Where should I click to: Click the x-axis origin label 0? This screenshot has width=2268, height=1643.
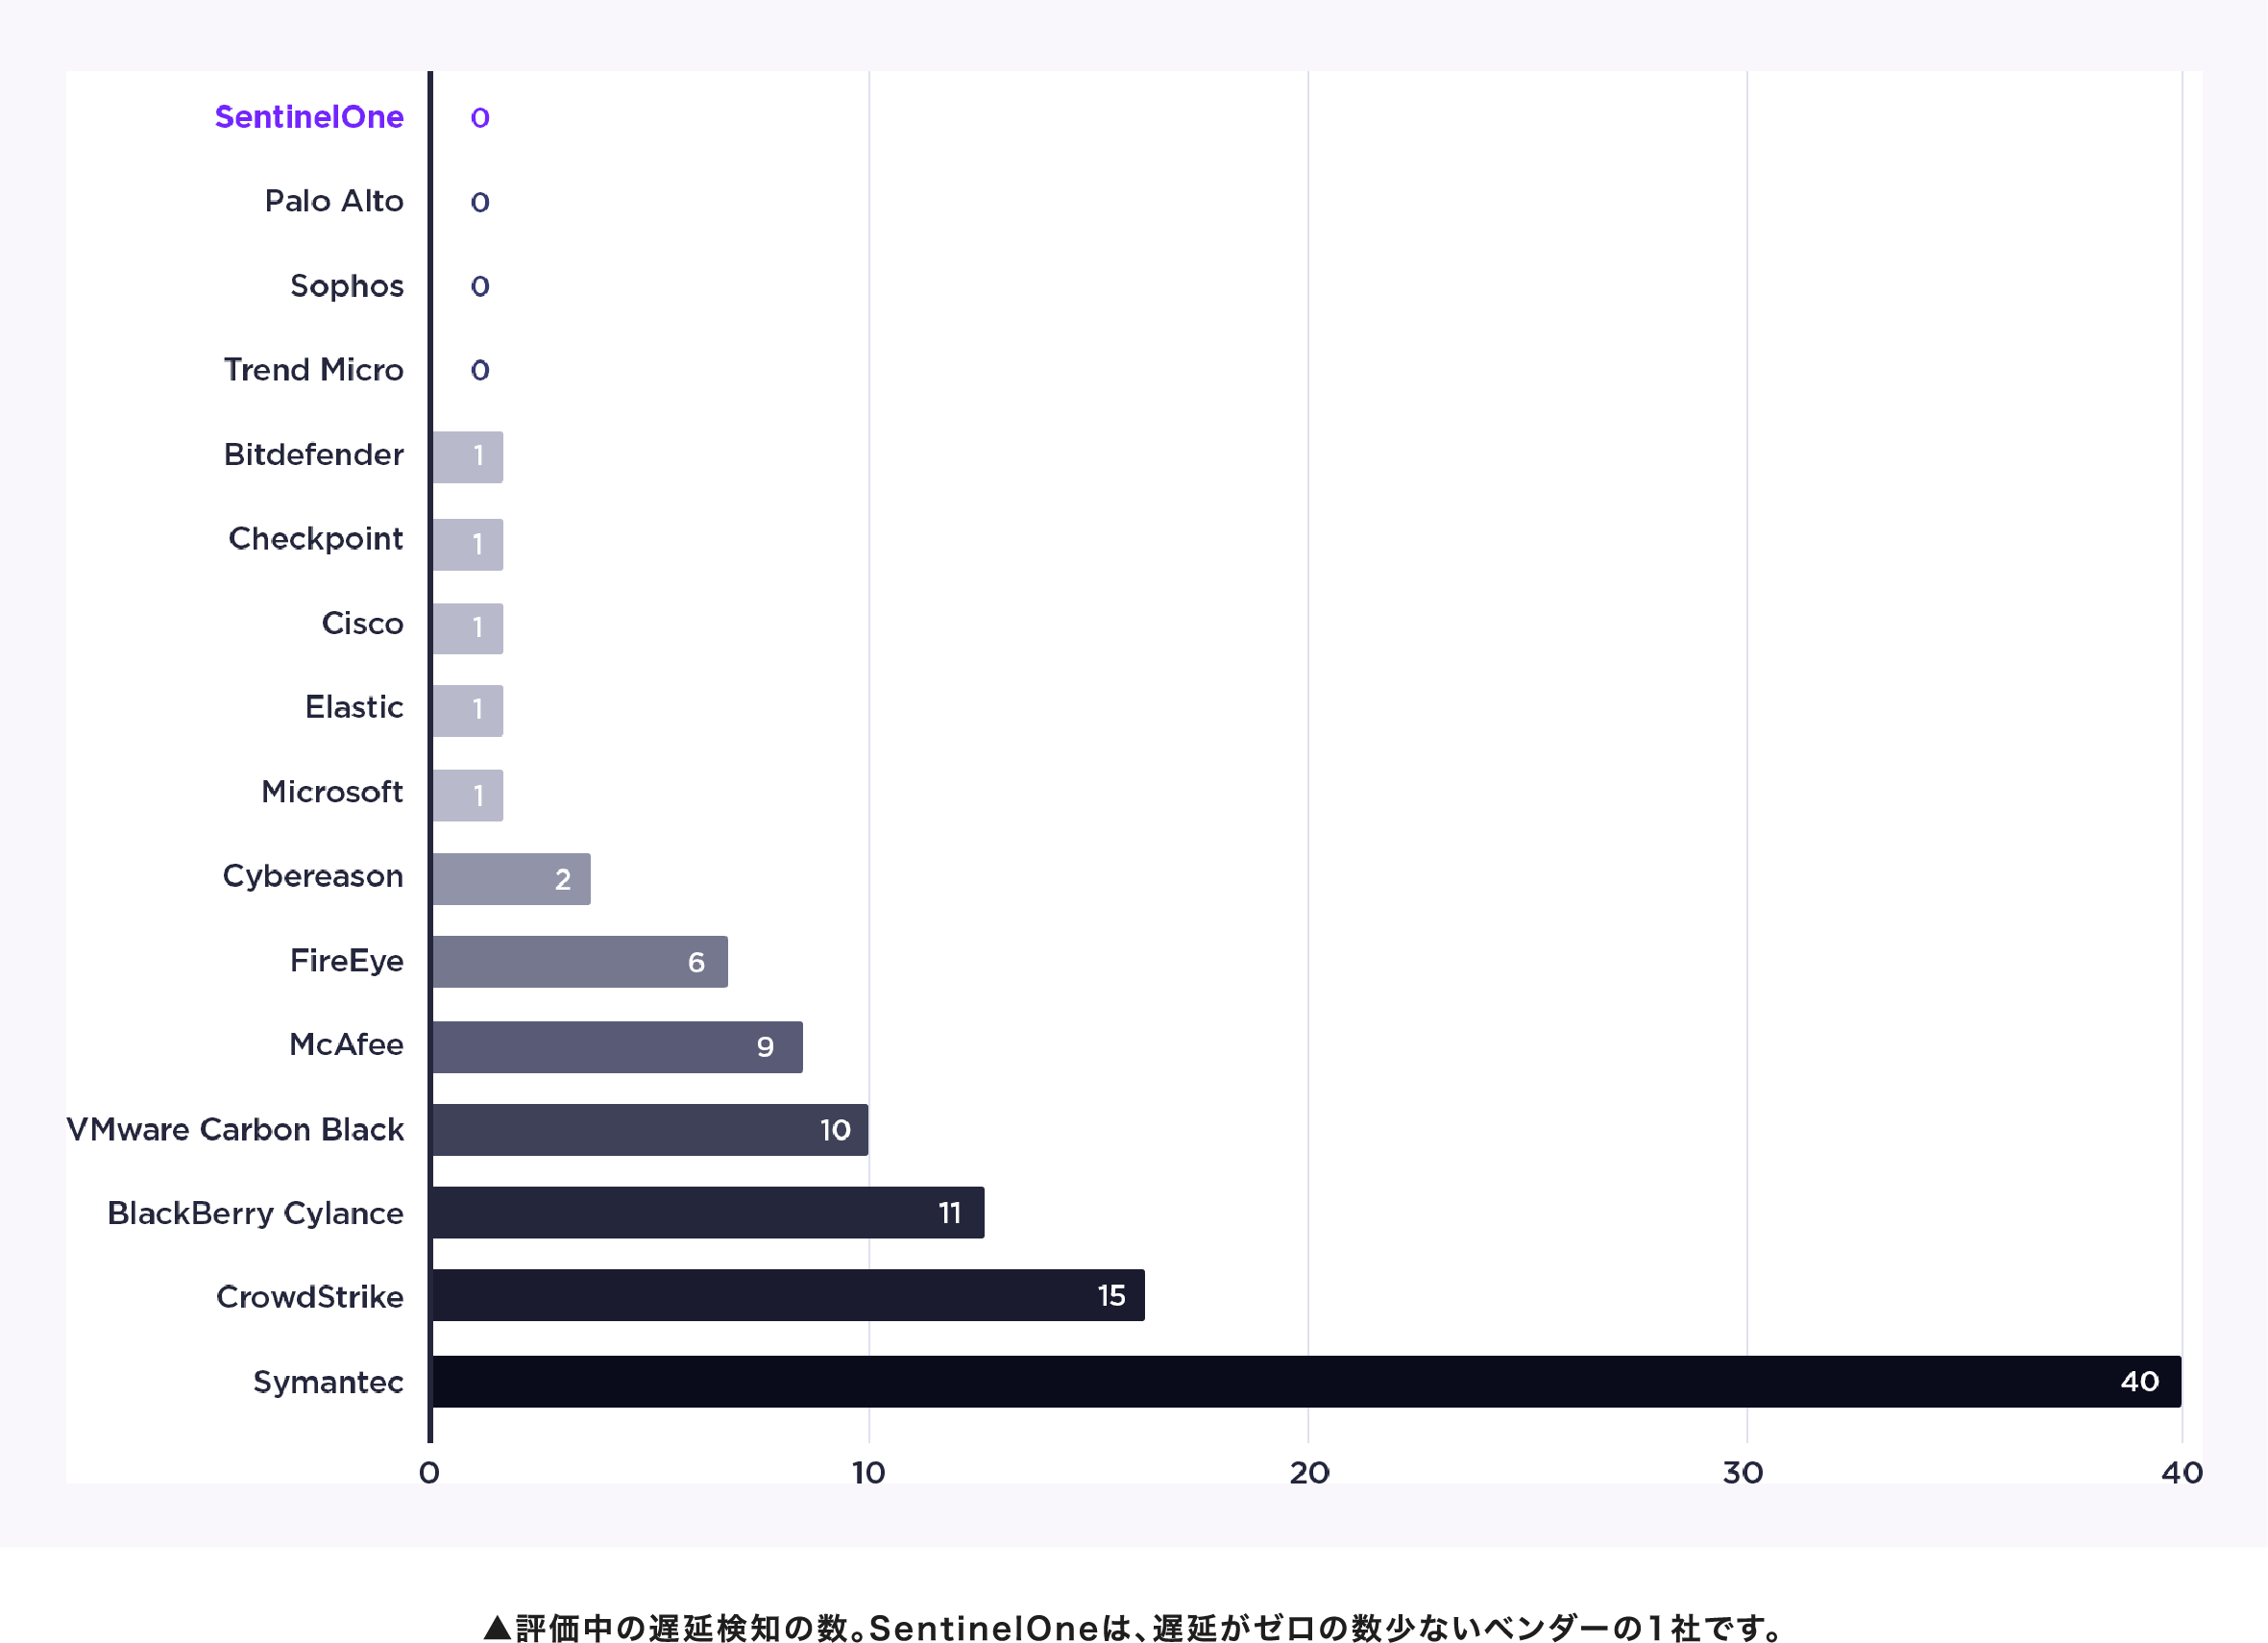click(x=429, y=1473)
